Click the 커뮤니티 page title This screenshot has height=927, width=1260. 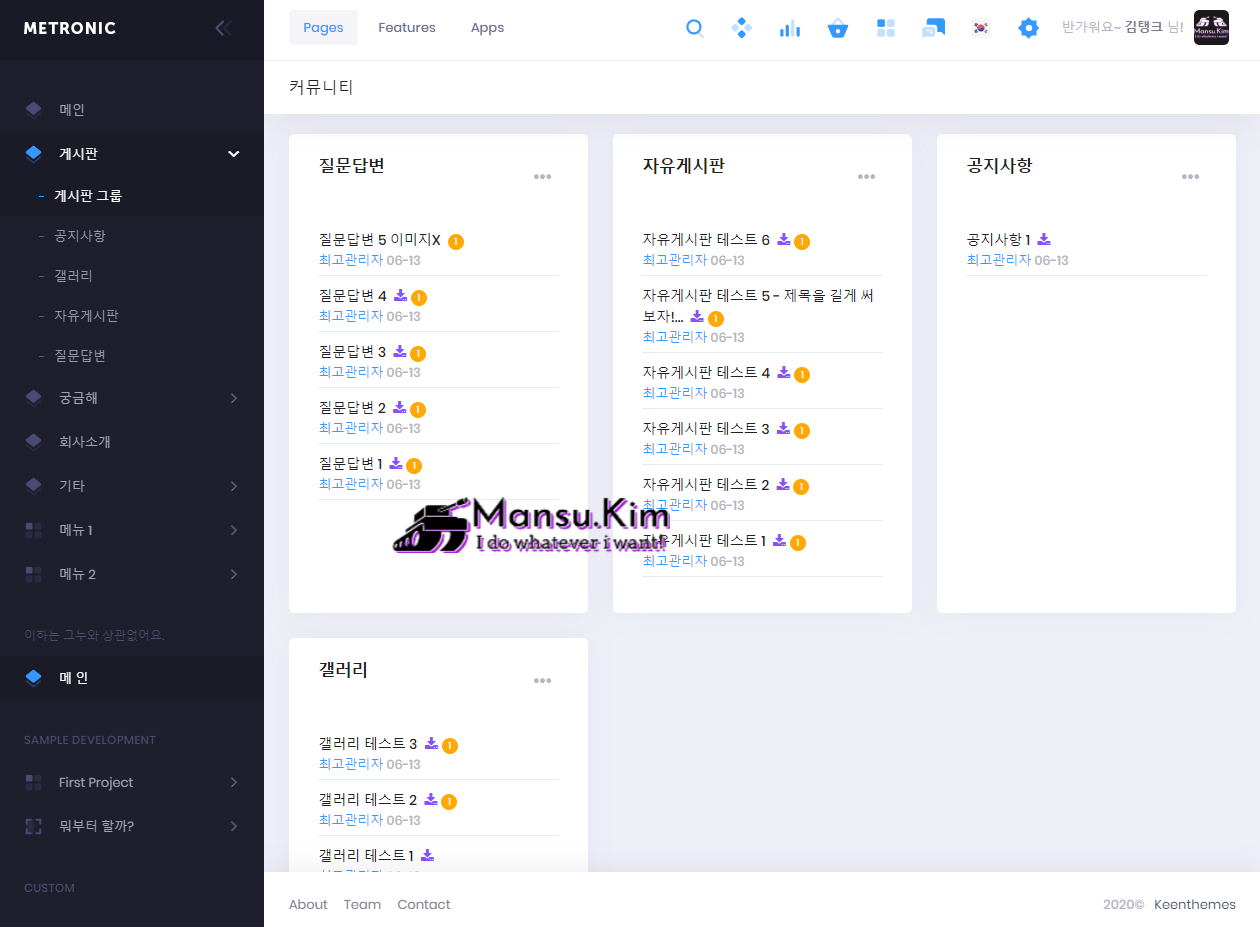tap(321, 87)
